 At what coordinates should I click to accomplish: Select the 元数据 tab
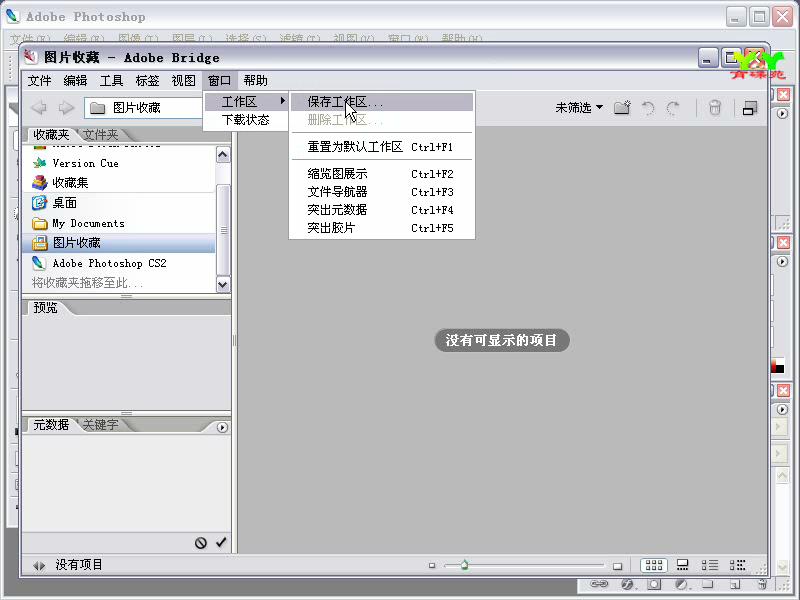coord(51,424)
